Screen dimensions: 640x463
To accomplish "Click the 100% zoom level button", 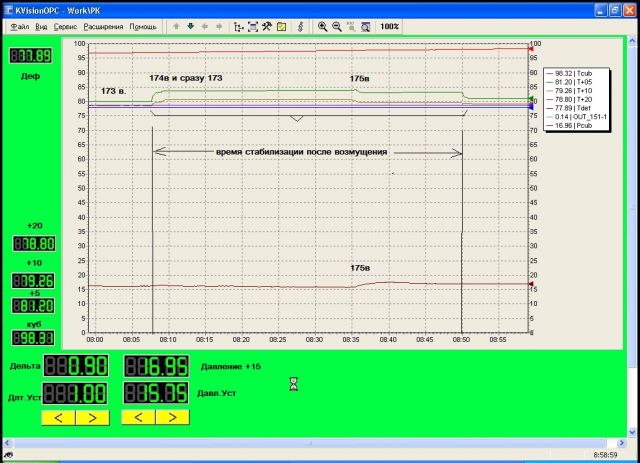I will tap(391, 26).
